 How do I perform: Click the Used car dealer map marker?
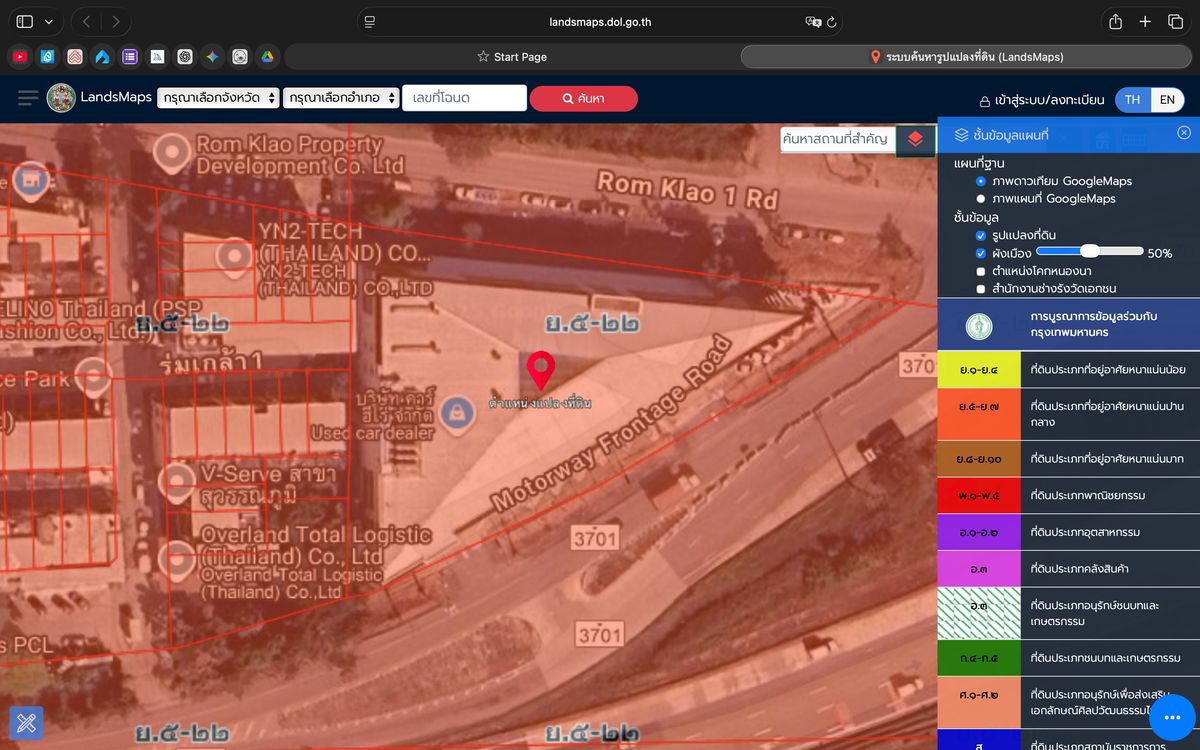[x=458, y=410]
